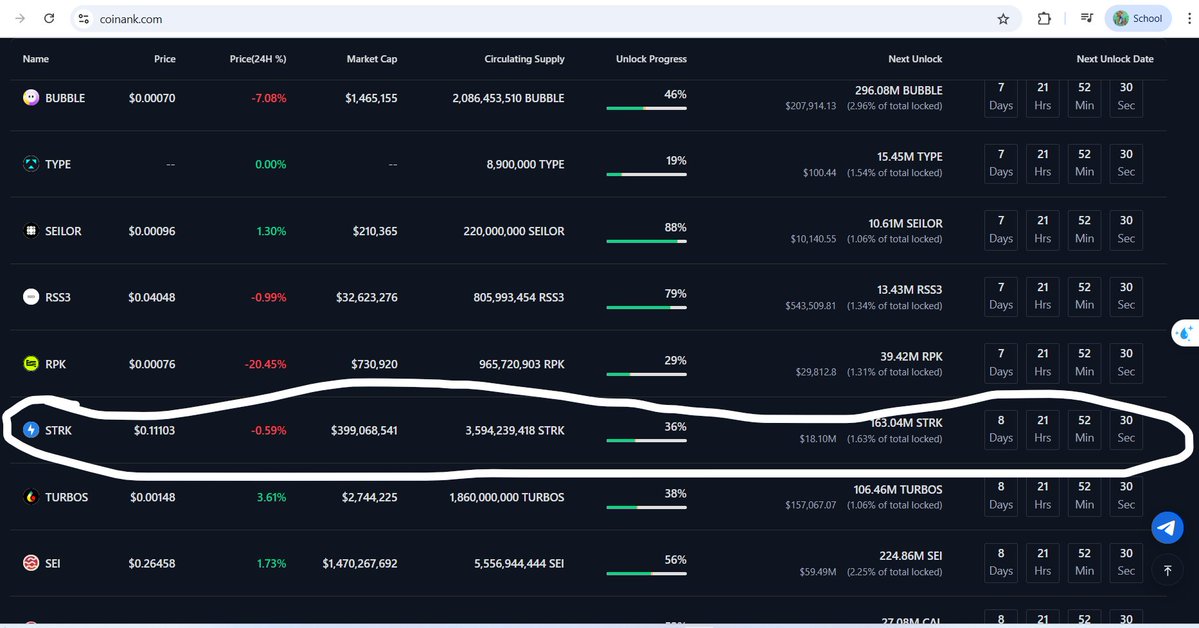Click next unlock 15.45M TYPE

click(x=909, y=156)
